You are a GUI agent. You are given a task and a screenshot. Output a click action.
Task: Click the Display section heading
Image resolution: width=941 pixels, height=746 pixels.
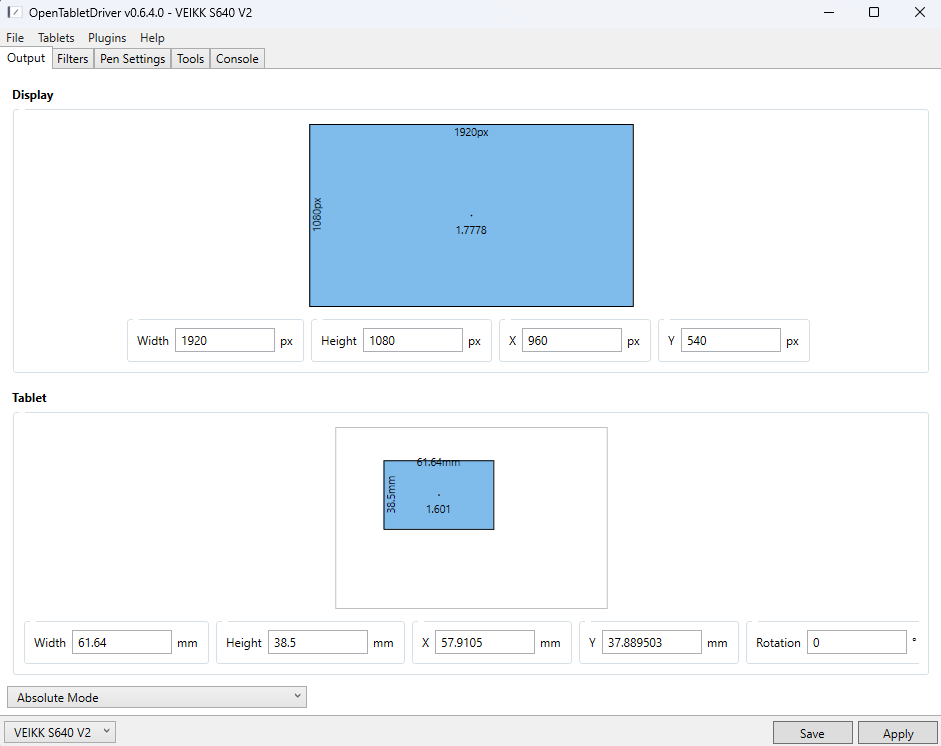(x=33, y=95)
